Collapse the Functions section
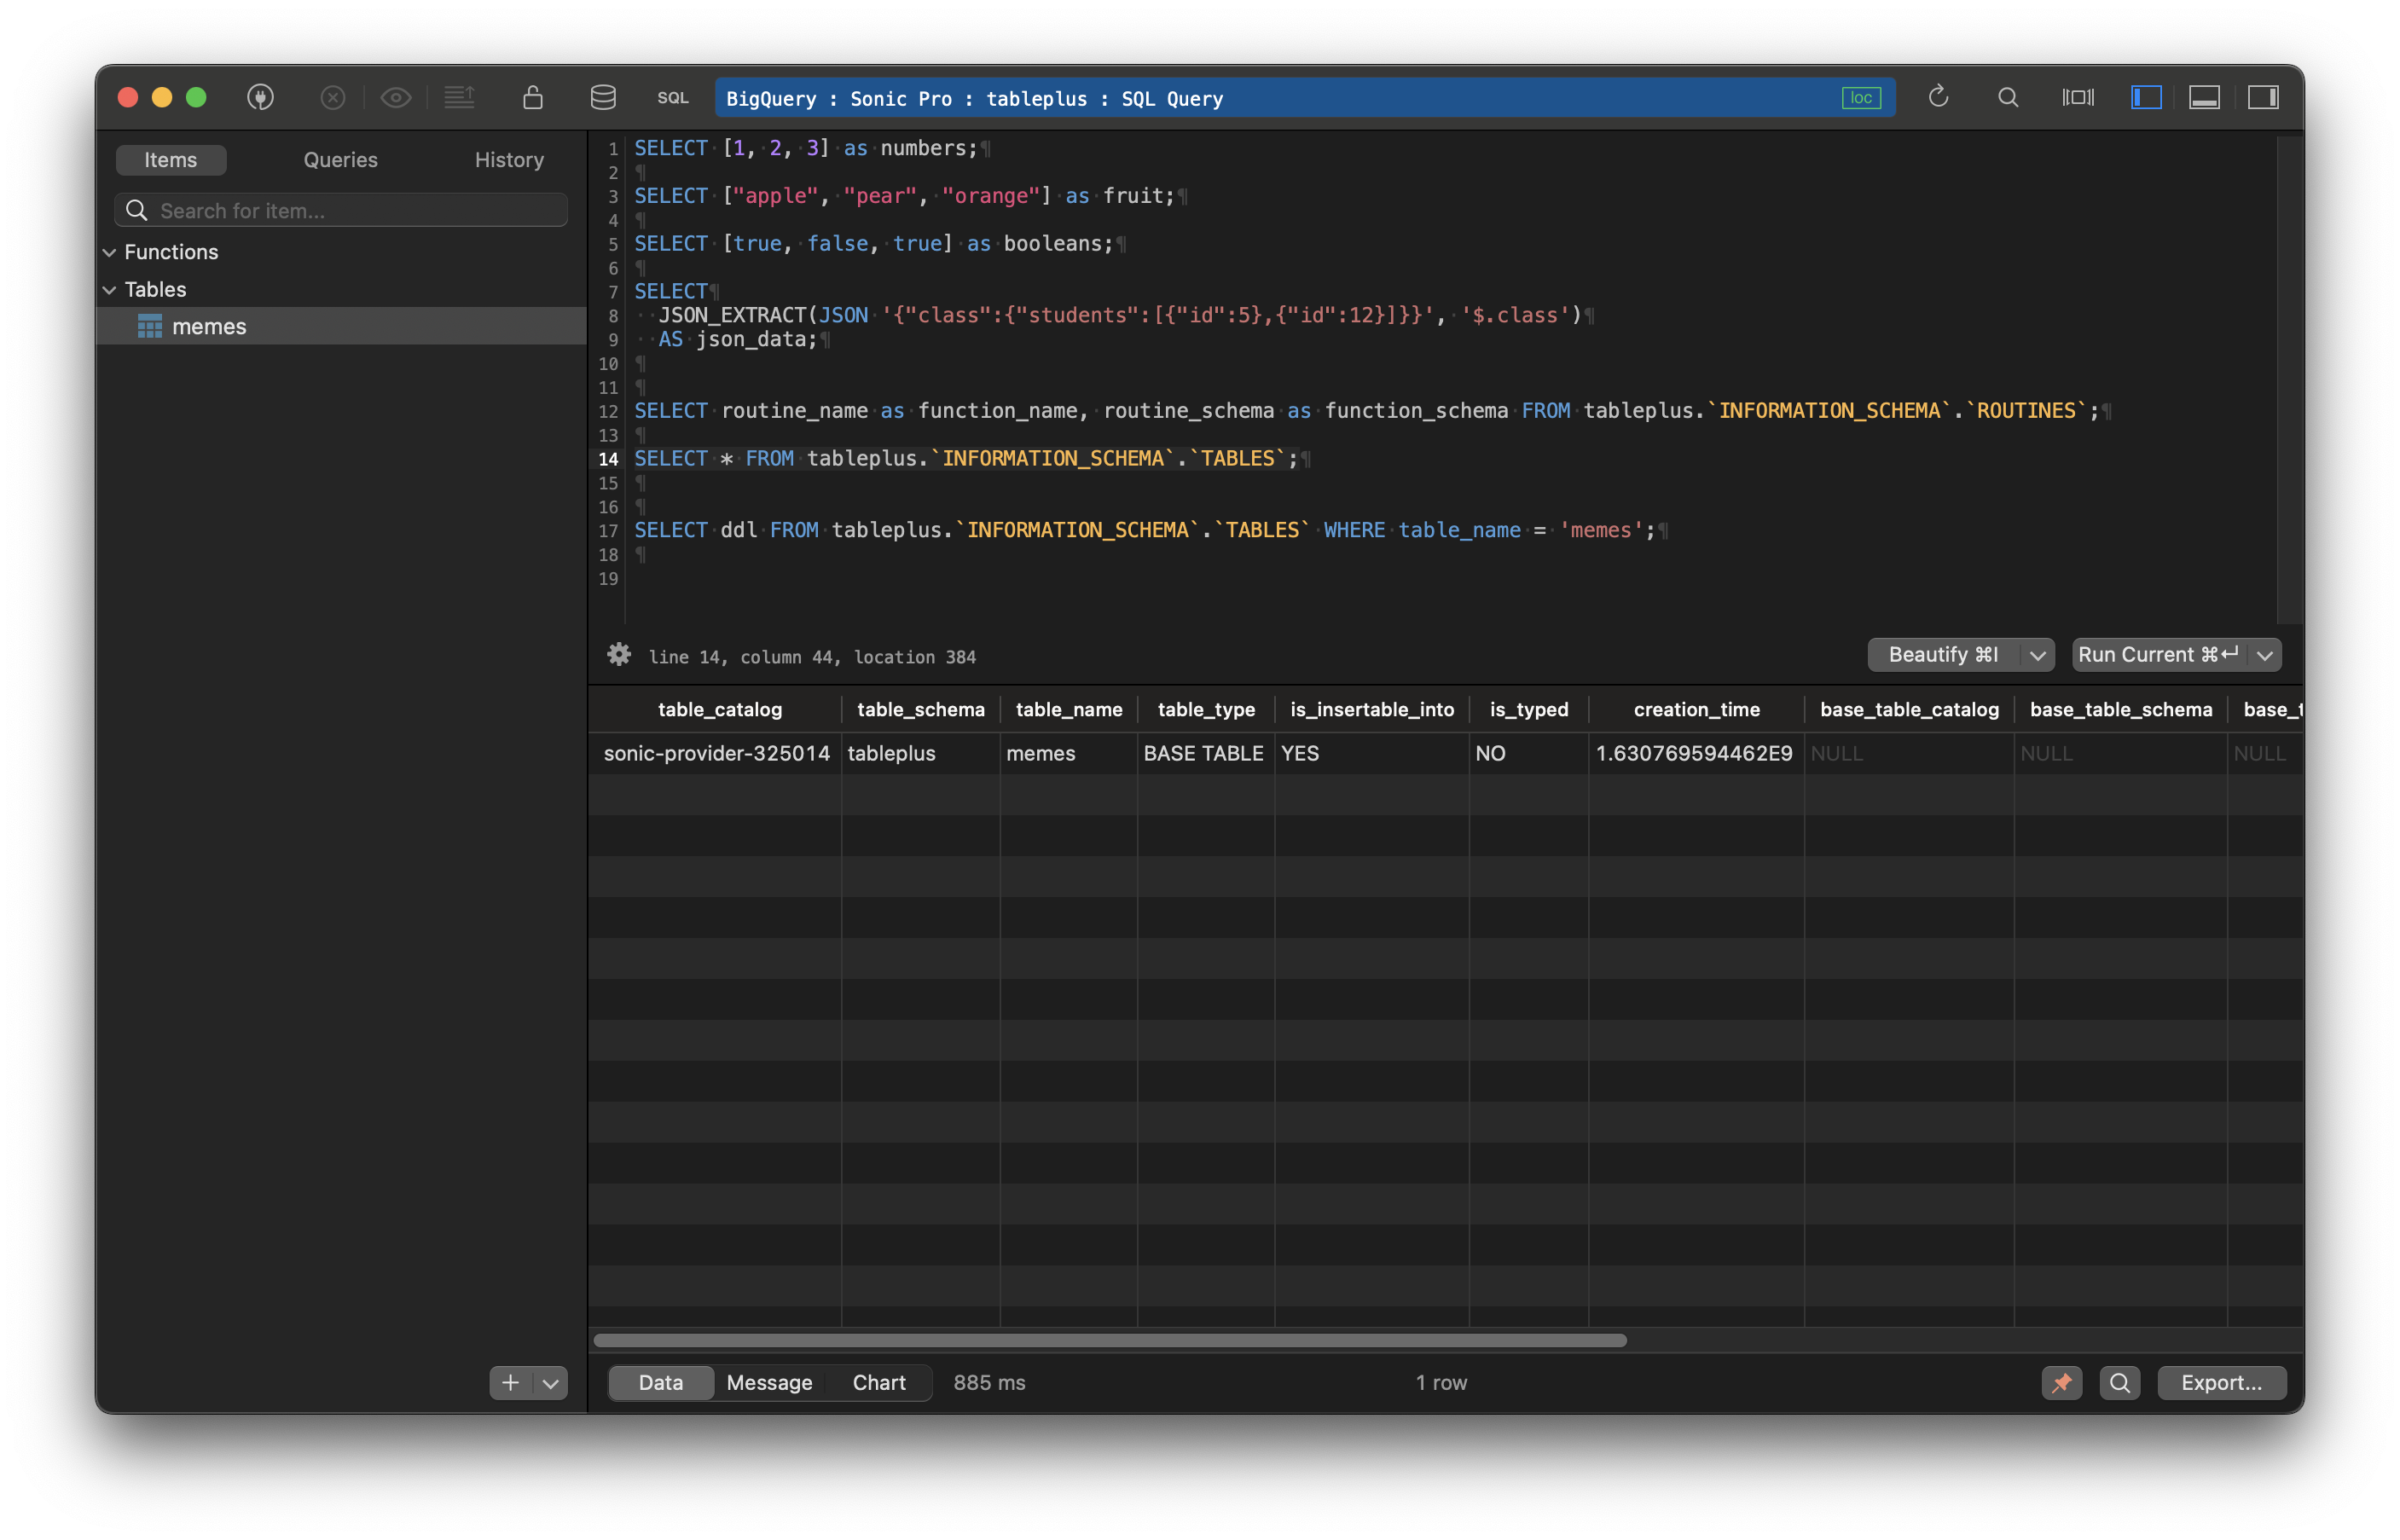The height and width of the screenshot is (1540, 2400). (x=110, y=251)
